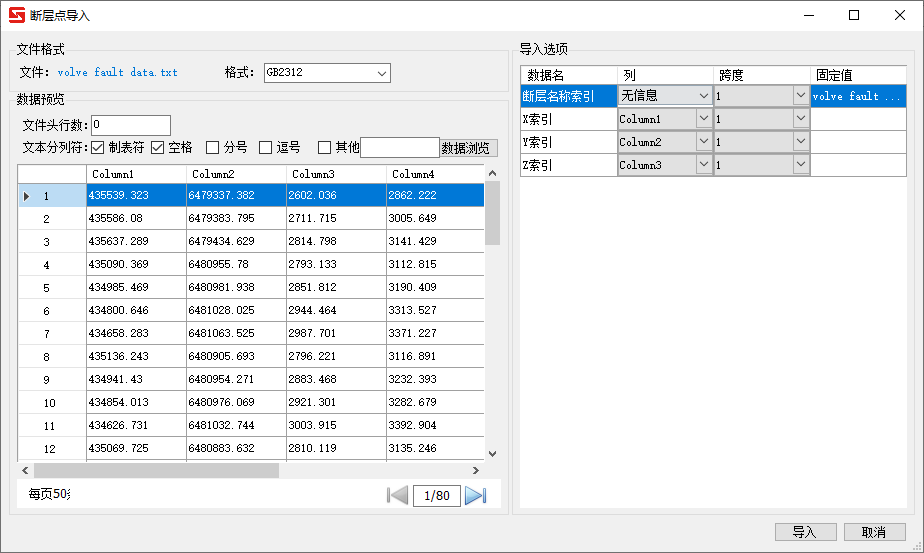Click the 其他 delimiter text field

coord(400,147)
